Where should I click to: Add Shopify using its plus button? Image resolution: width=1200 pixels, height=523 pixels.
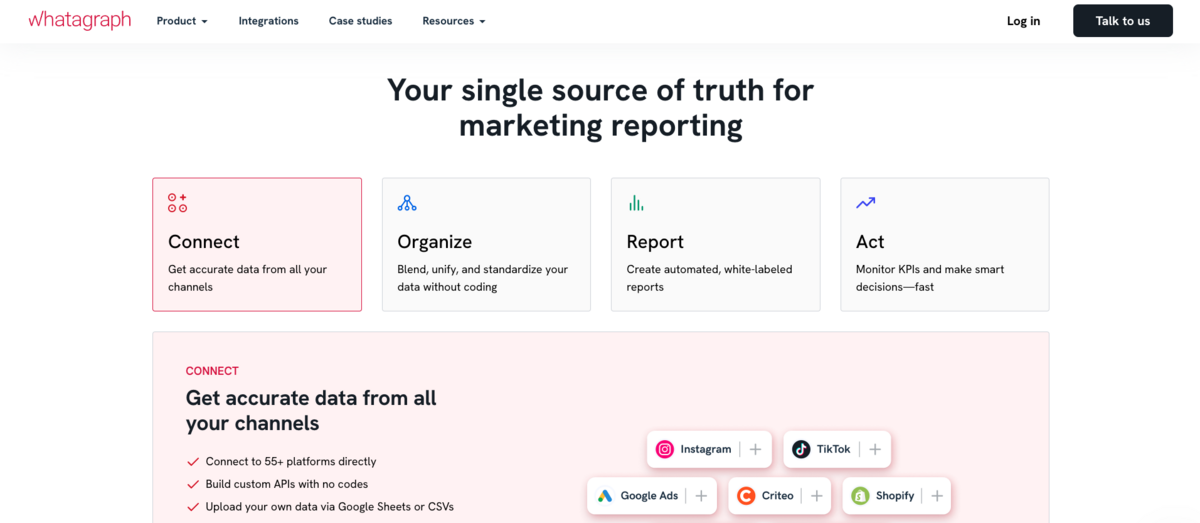(937, 496)
